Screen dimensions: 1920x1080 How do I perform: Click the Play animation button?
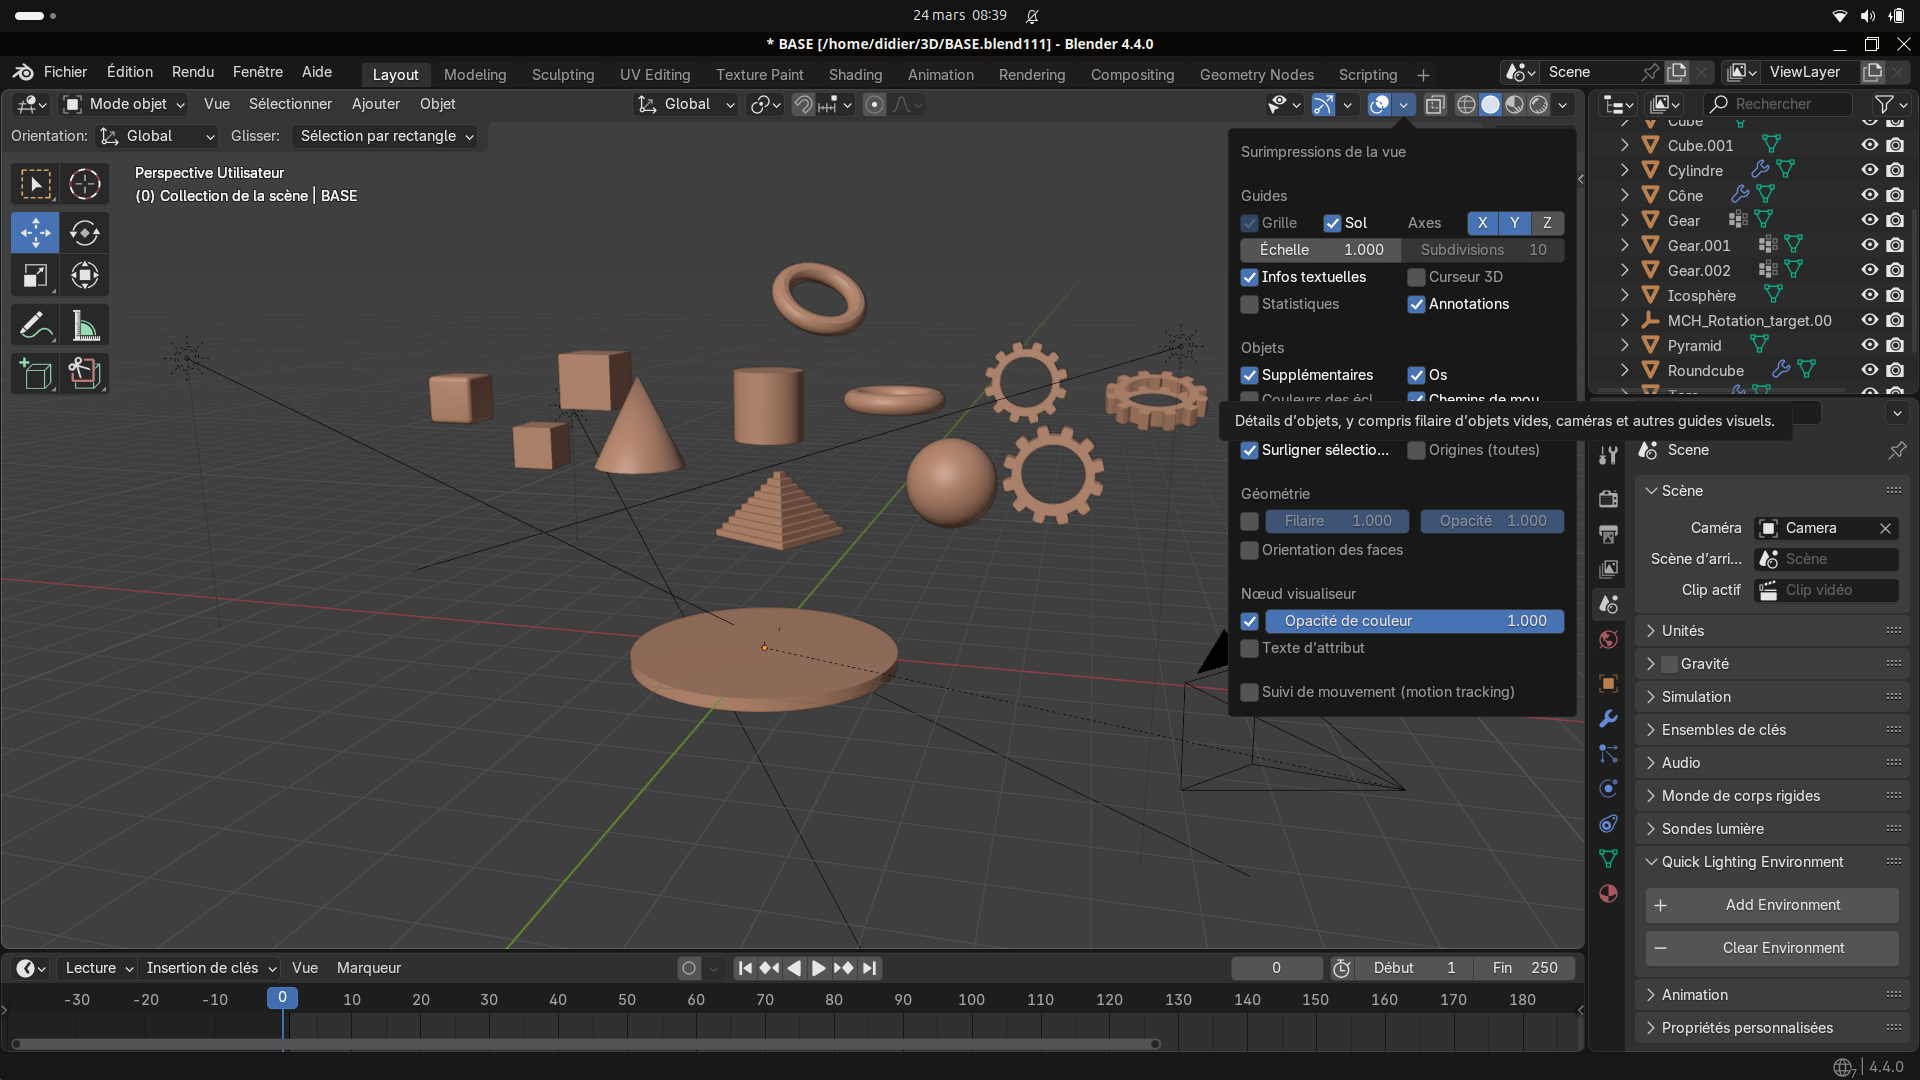click(818, 968)
